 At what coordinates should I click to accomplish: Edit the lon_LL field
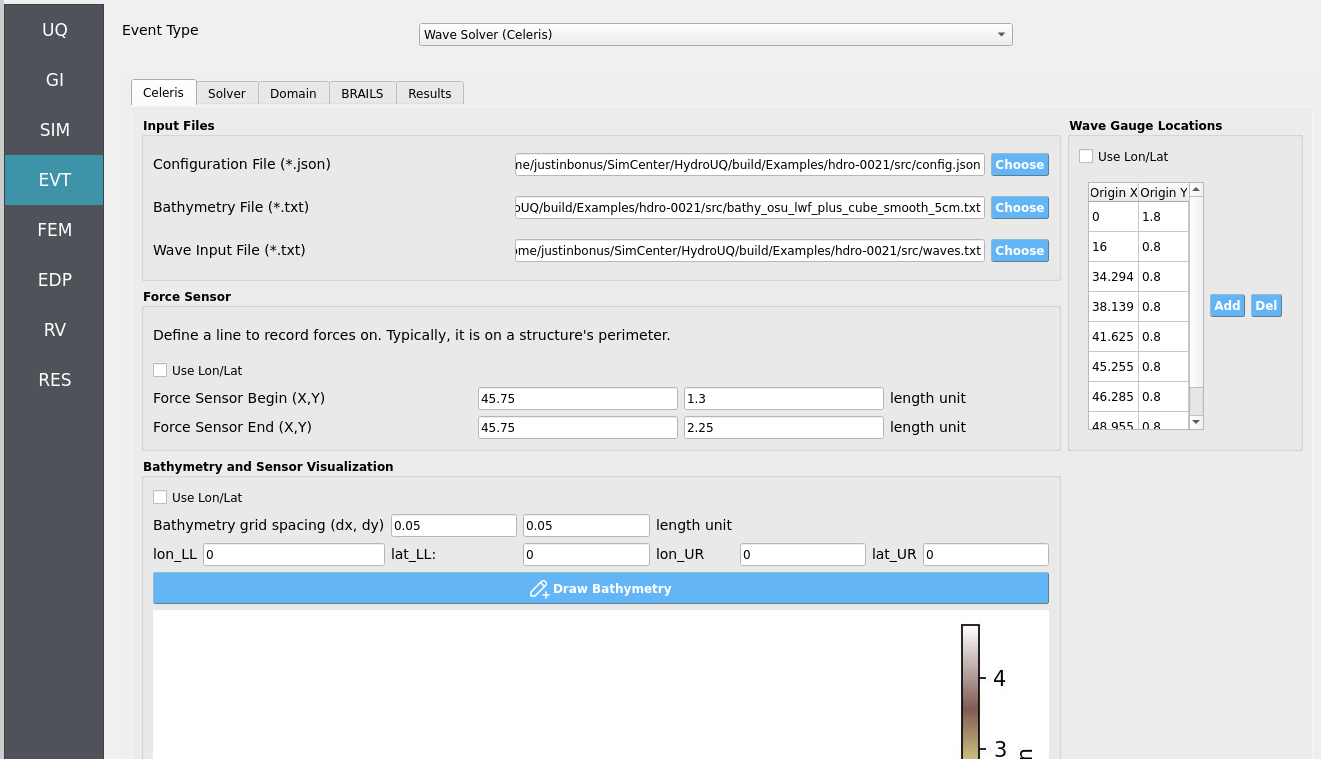[294, 554]
